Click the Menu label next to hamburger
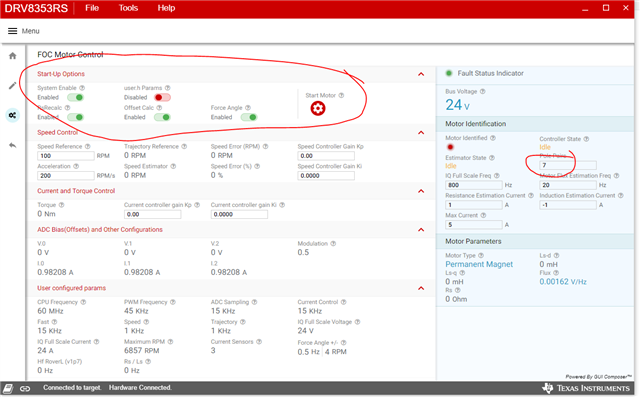Viewport: 640px width, 397px height. pos(31,31)
